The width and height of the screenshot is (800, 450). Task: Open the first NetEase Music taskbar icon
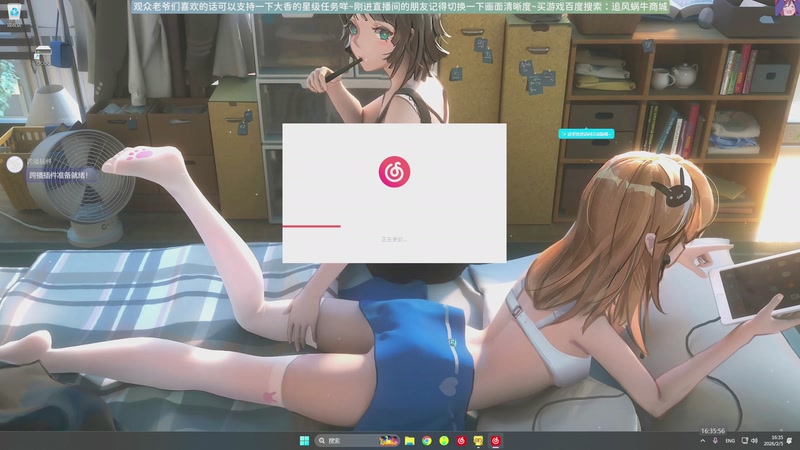tap(461, 441)
